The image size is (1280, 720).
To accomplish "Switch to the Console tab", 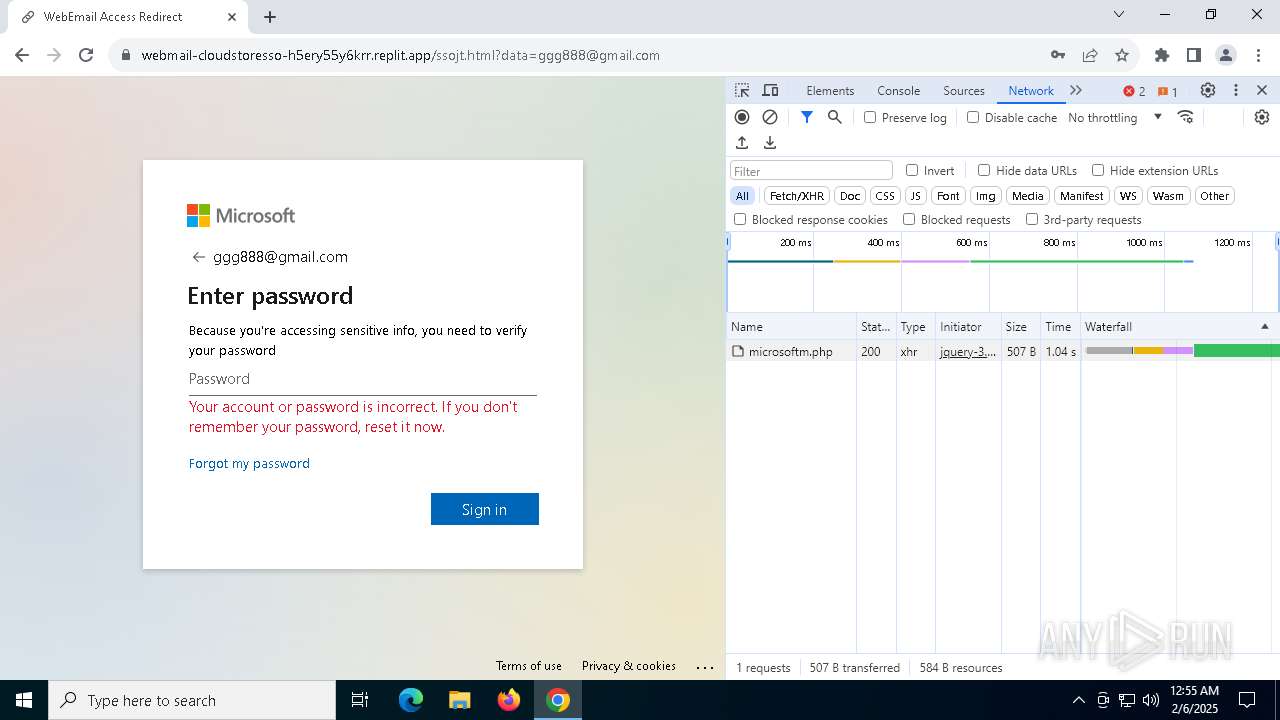I will pyautogui.click(x=898, y=90).
